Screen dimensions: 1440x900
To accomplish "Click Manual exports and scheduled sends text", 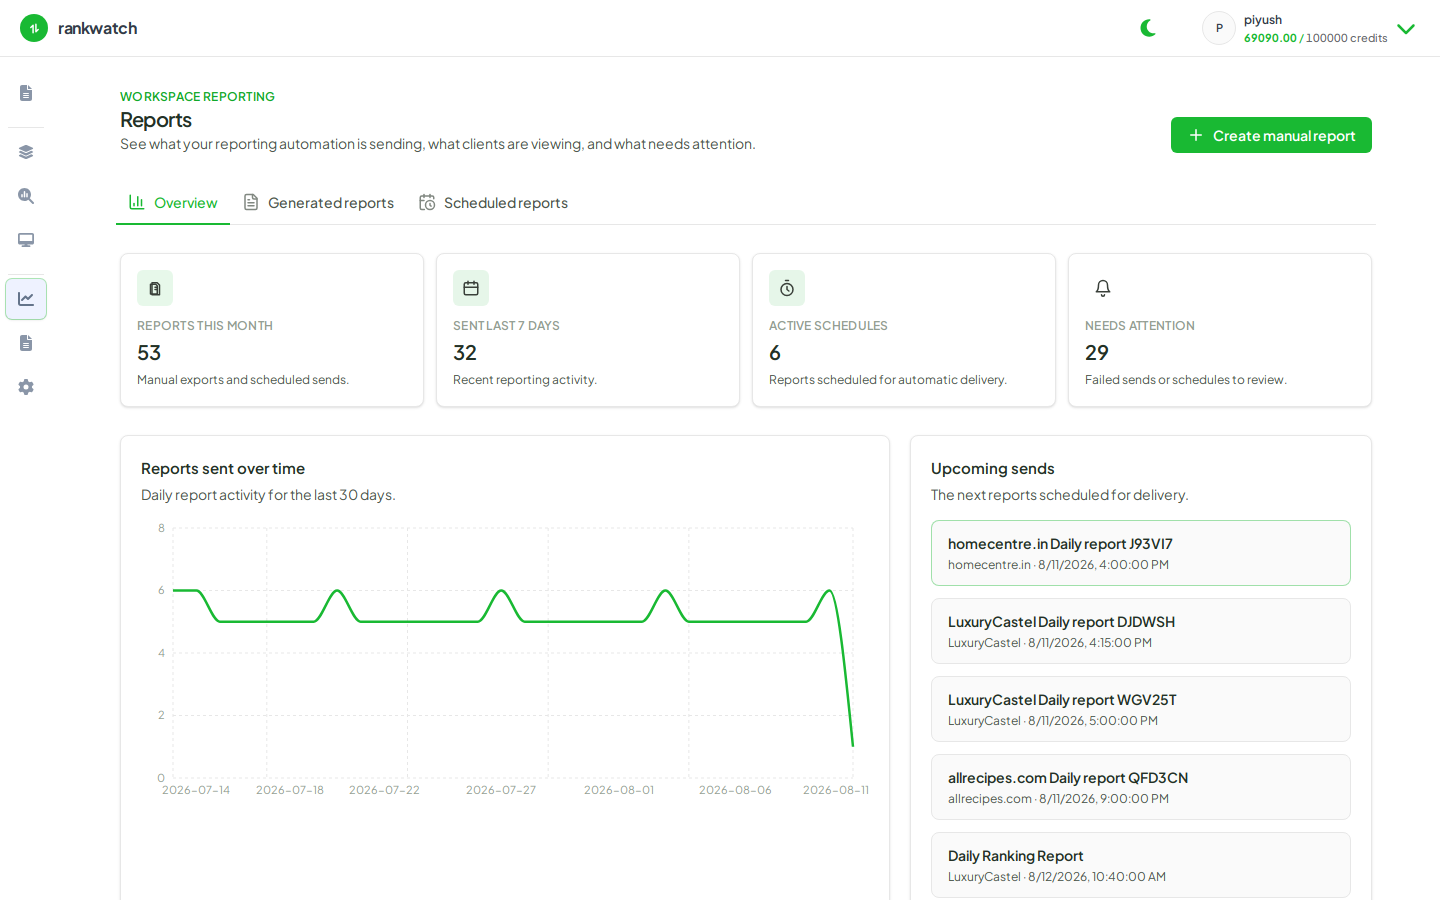I will point(243,380).
